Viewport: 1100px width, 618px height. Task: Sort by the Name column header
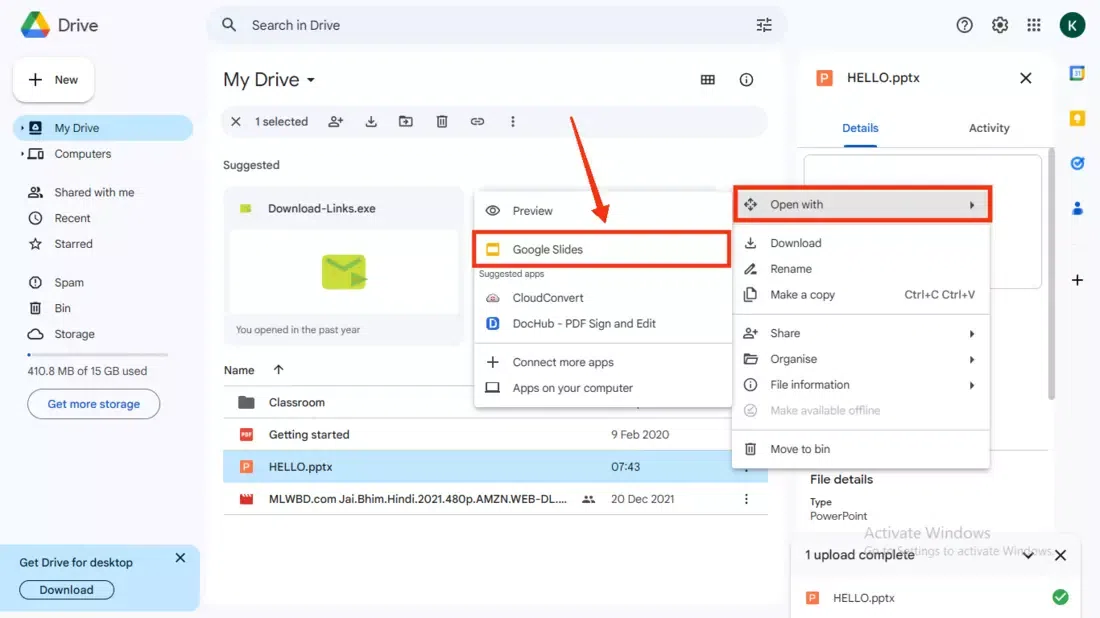(239, 370)
